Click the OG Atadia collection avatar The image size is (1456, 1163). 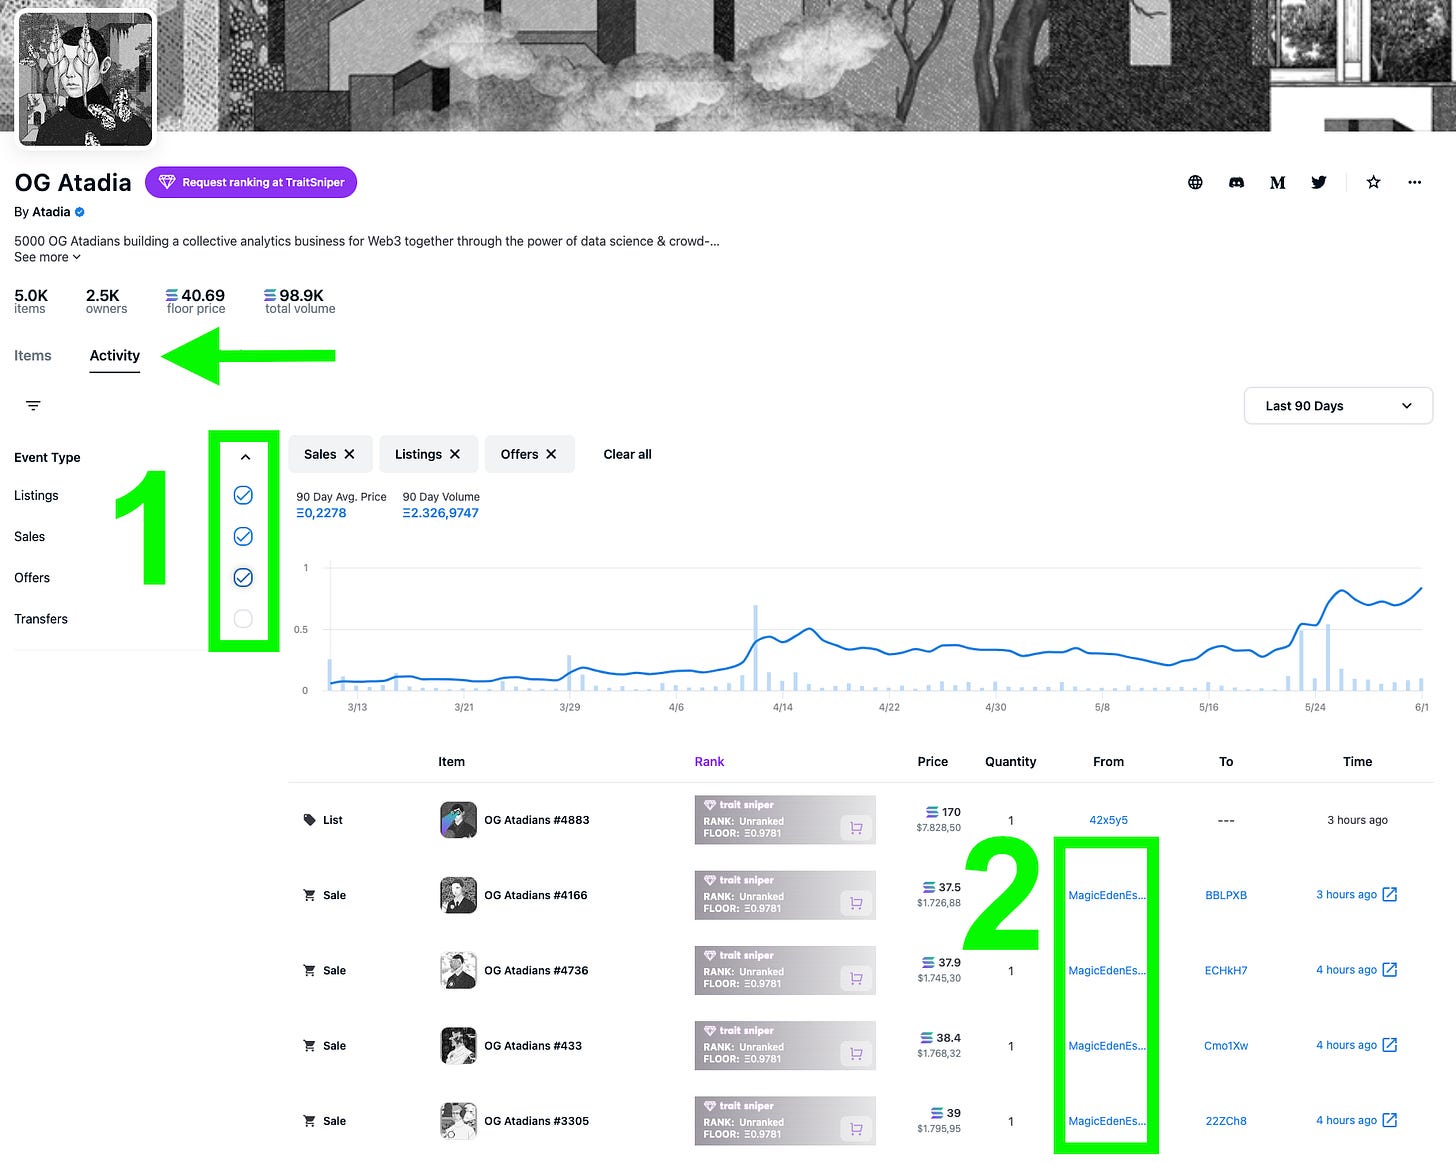(86, 79)
